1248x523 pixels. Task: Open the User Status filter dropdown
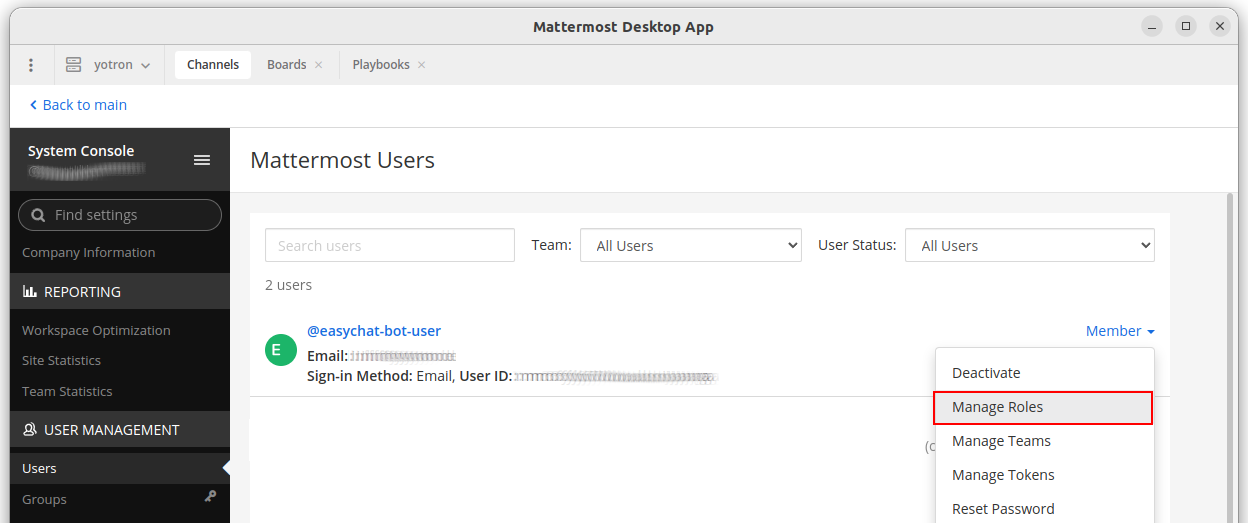coord(1030,246)
